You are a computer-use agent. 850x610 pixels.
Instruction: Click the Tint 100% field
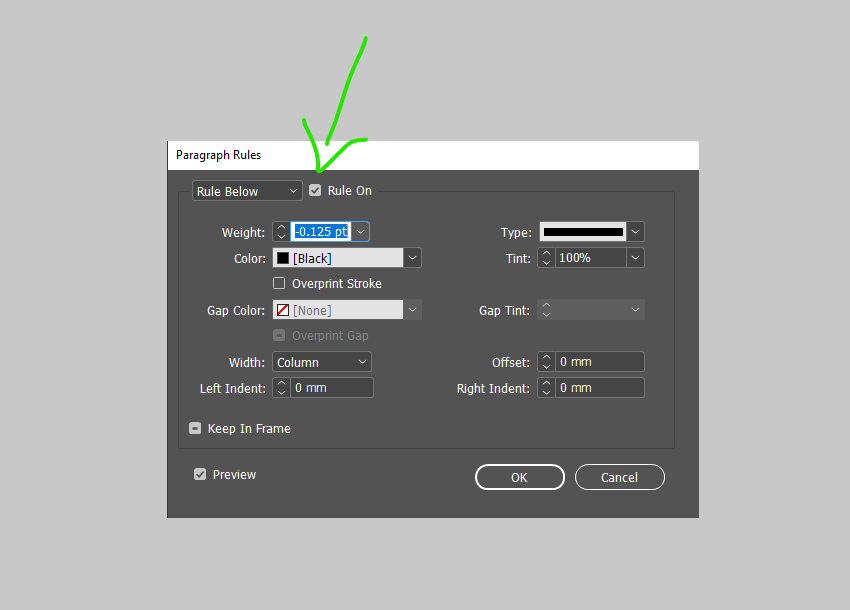click(591, 258)
